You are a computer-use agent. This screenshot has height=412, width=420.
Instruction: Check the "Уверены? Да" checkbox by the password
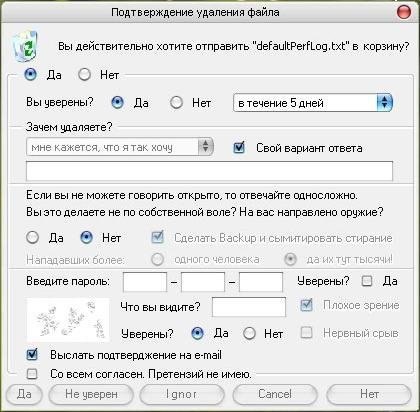pyautogui.click(x=367, y=281)
